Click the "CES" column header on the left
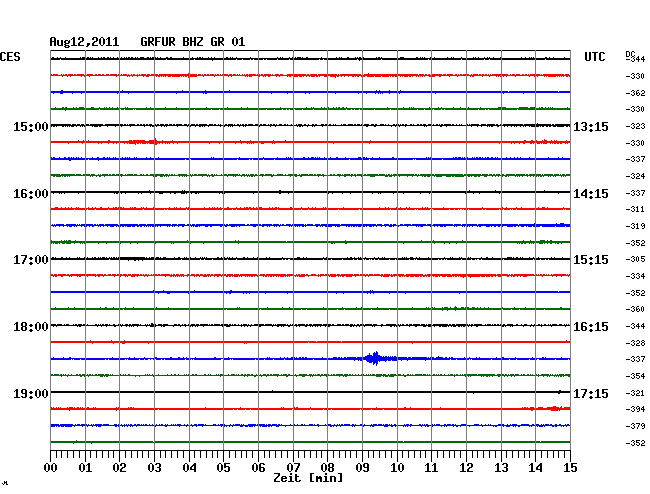 [x=10, y=57]
